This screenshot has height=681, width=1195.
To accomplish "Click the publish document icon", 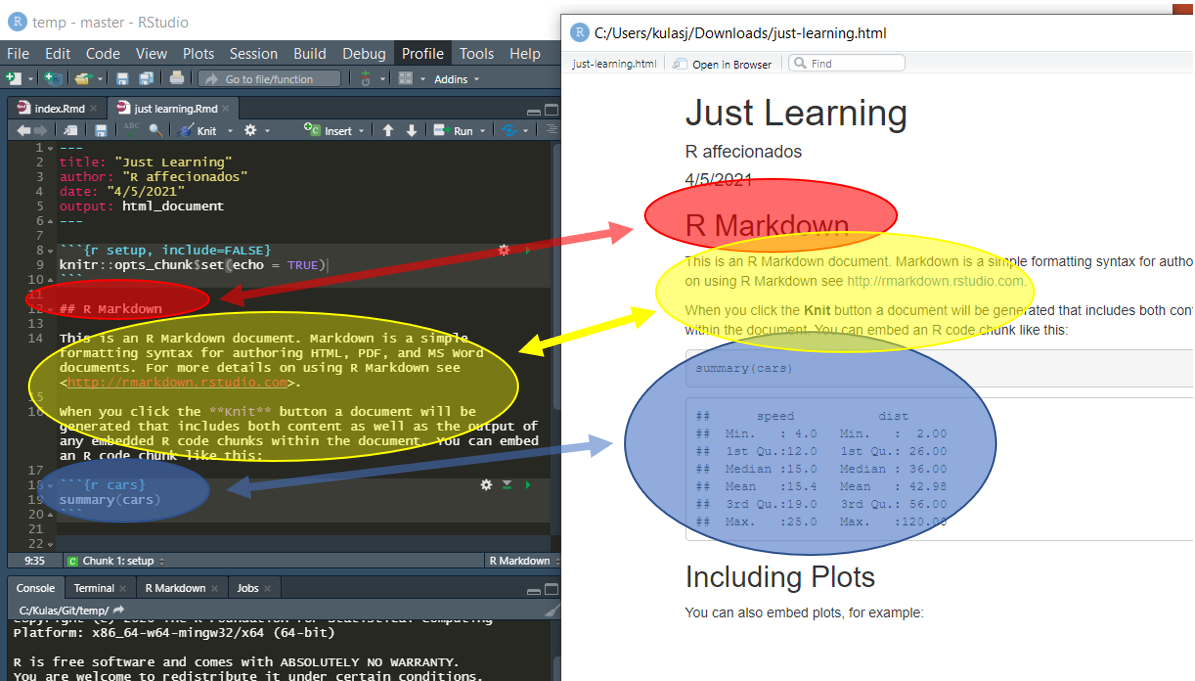I will pyautogui.click(x=509, y=130).
